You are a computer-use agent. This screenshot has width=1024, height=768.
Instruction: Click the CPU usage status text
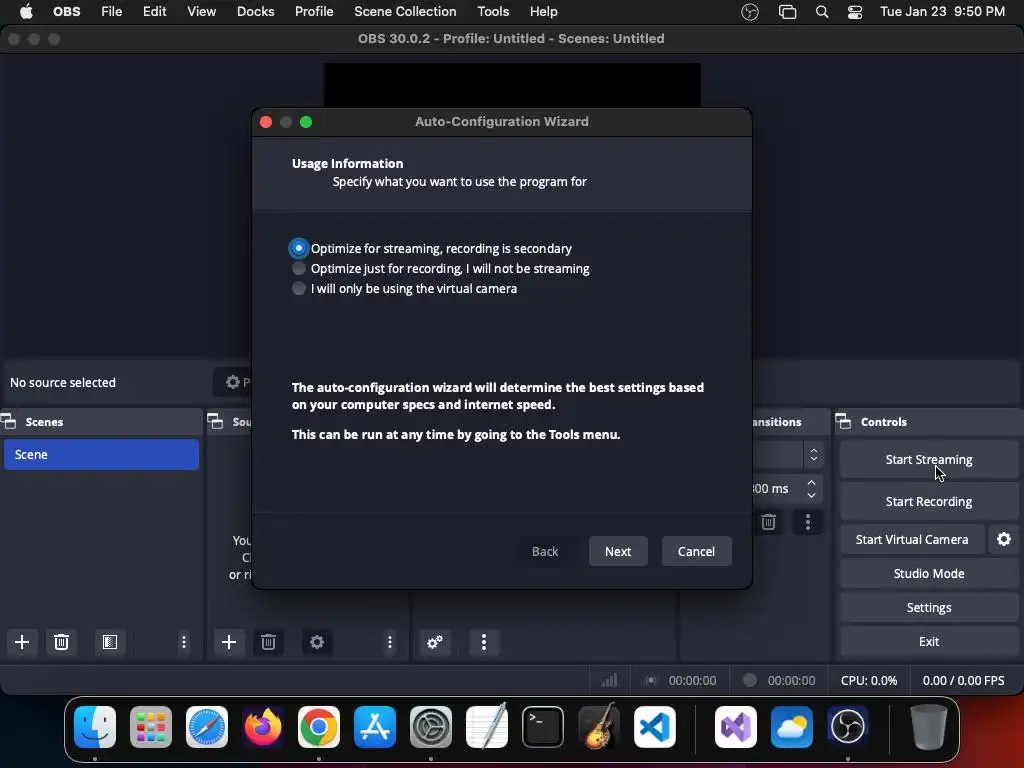click(869, 680)
